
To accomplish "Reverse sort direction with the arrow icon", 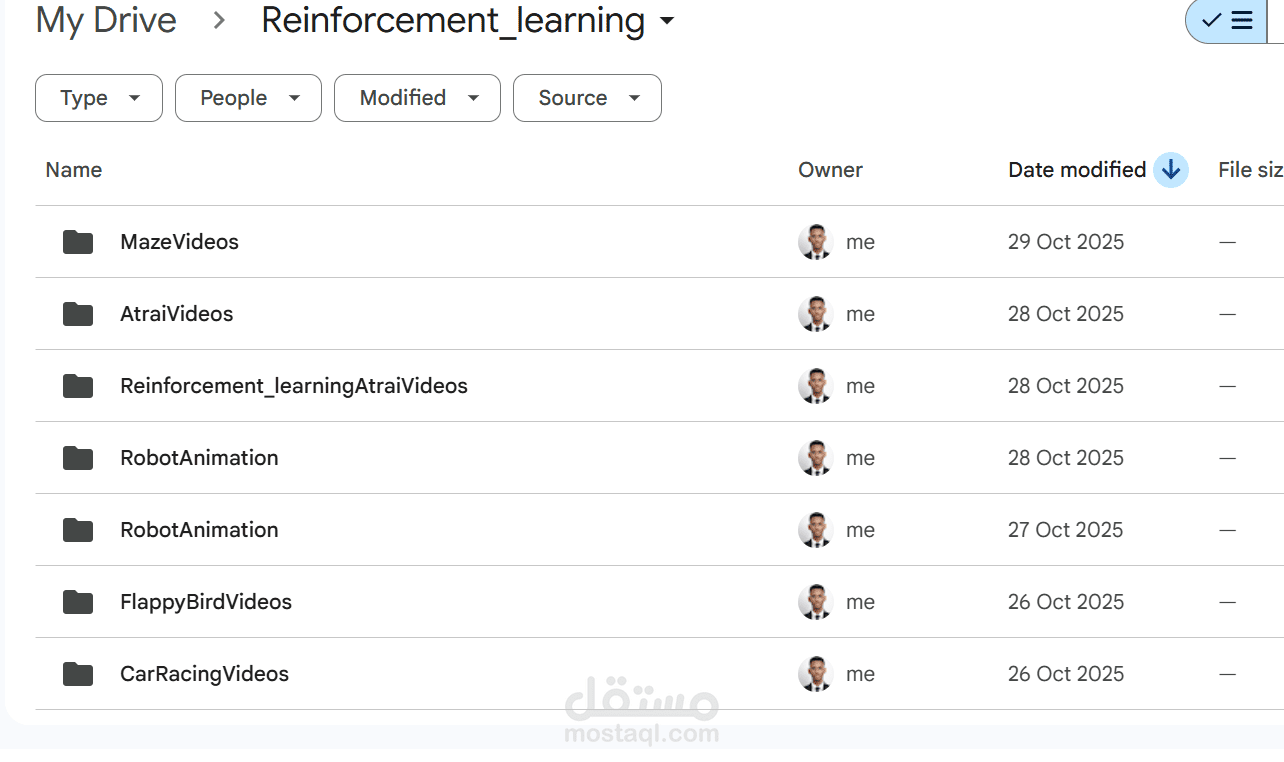I will [1170, 170].
